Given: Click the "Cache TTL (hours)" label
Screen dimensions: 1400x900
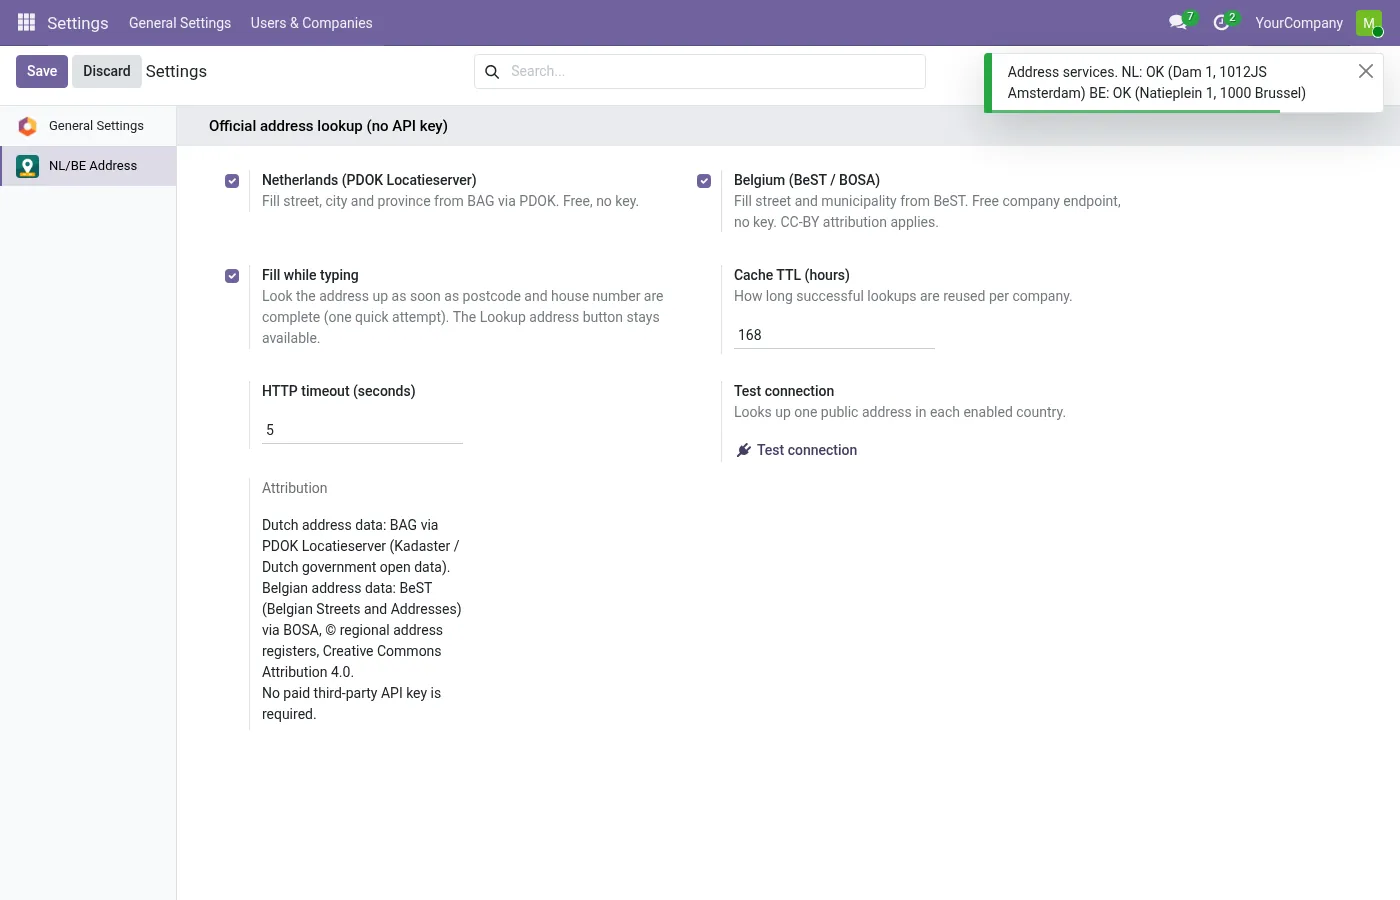Looking at the screenshot, I should tap(792, 275).
